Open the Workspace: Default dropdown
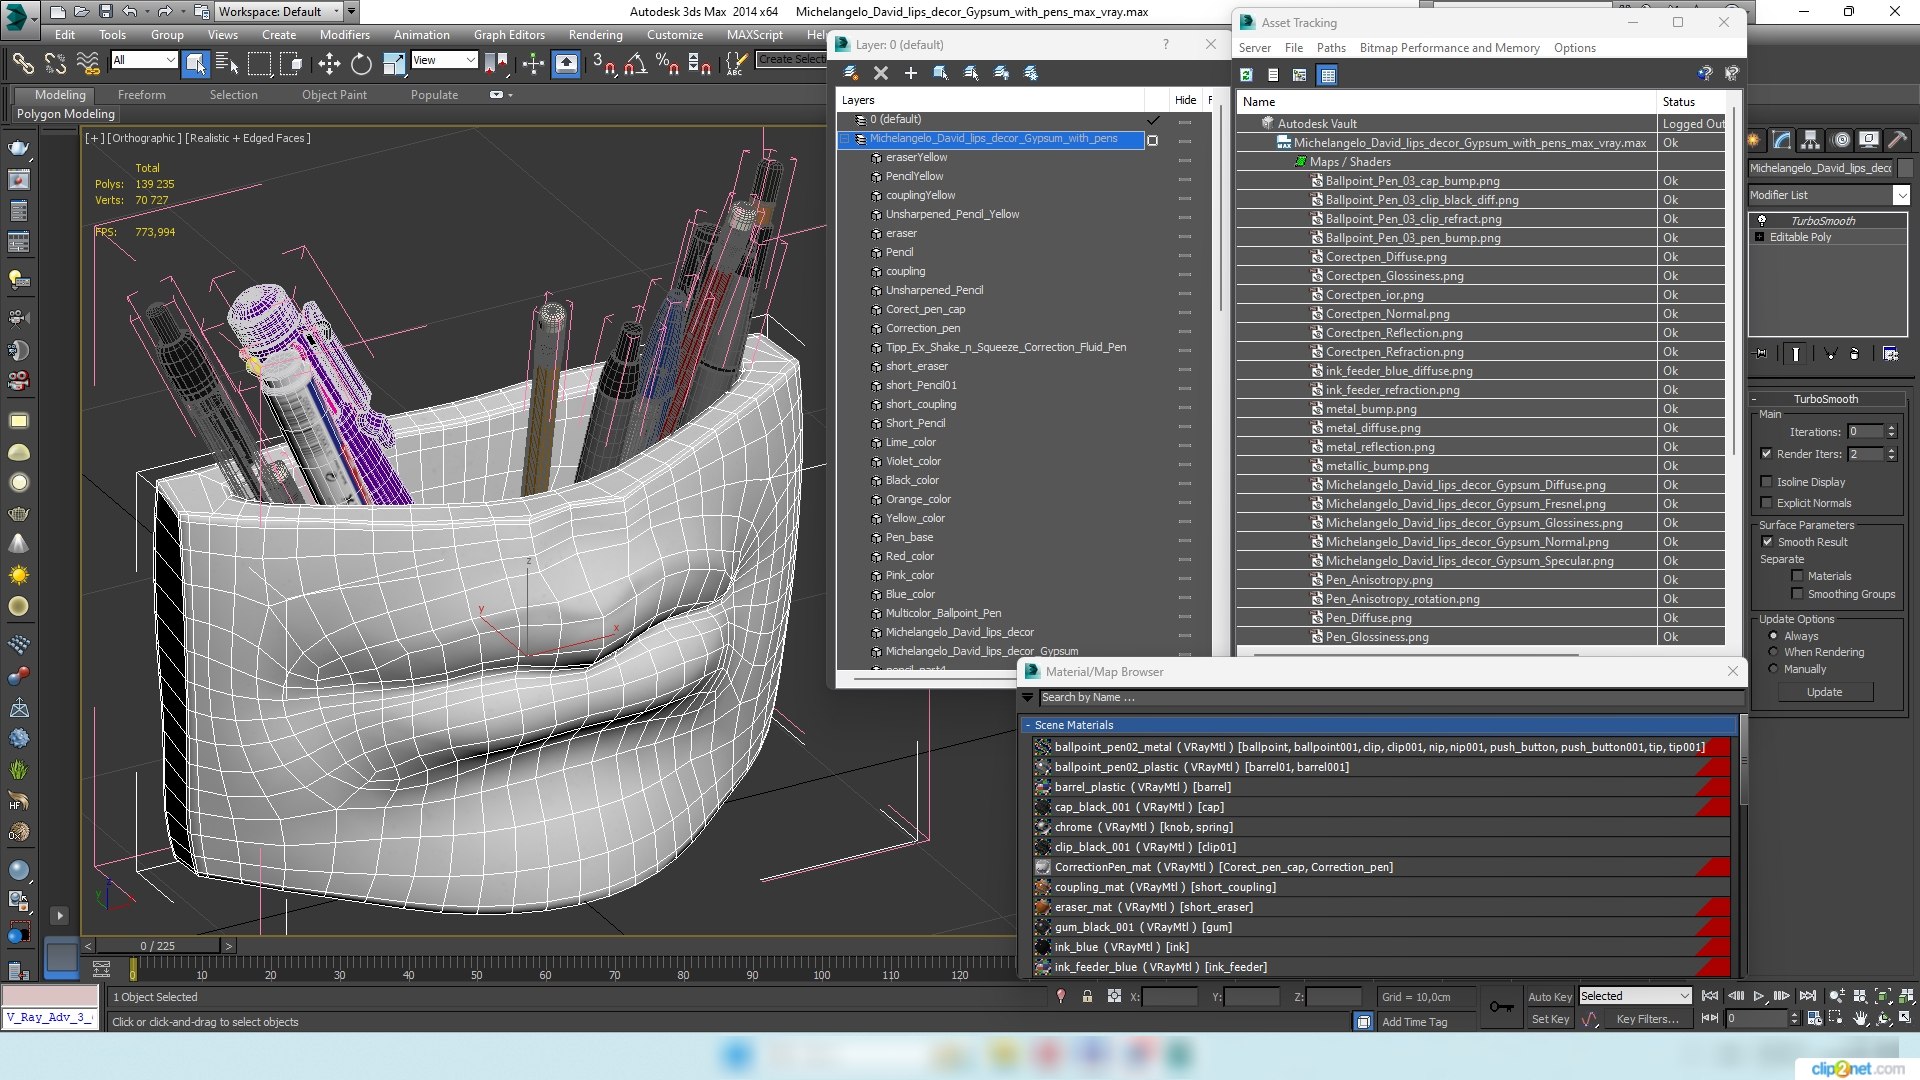This screenshot has height=1080, width=1920. [278, 12]
